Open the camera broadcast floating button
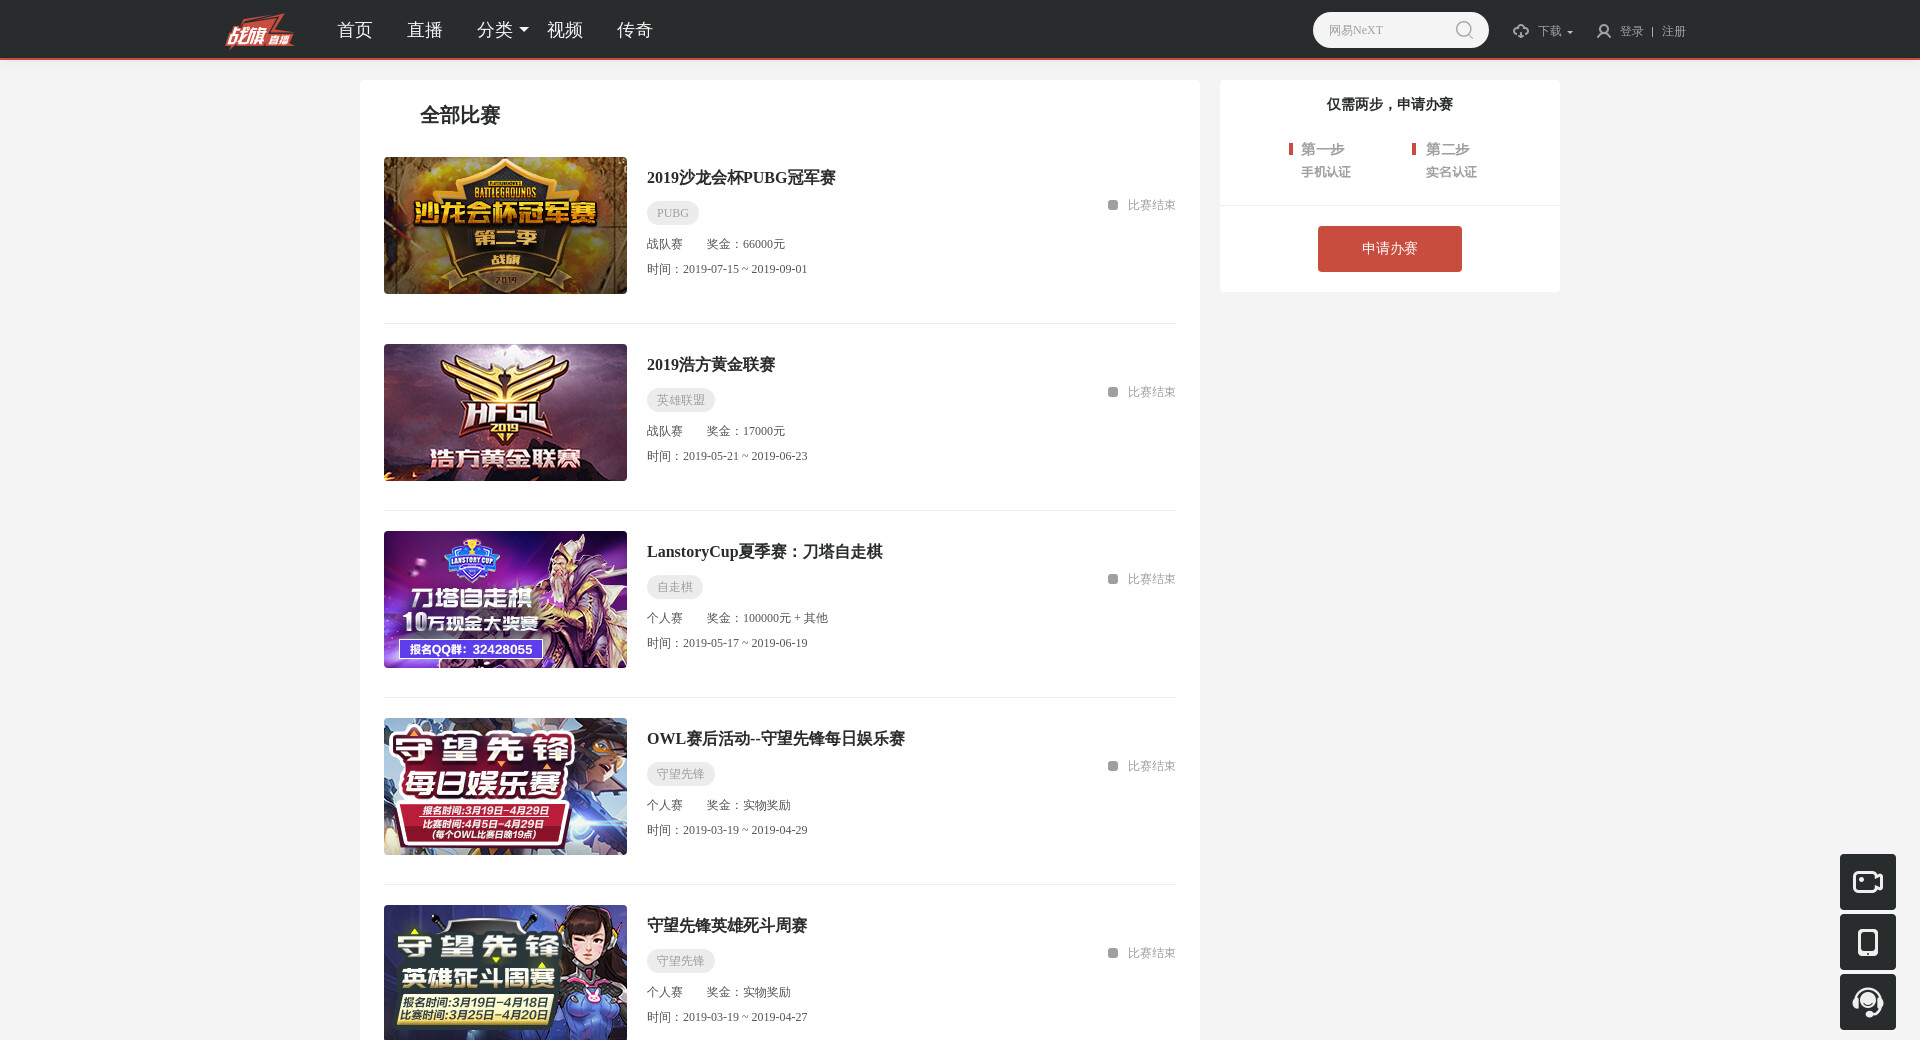The image size is (1920, 1040). click(1867, 882)
